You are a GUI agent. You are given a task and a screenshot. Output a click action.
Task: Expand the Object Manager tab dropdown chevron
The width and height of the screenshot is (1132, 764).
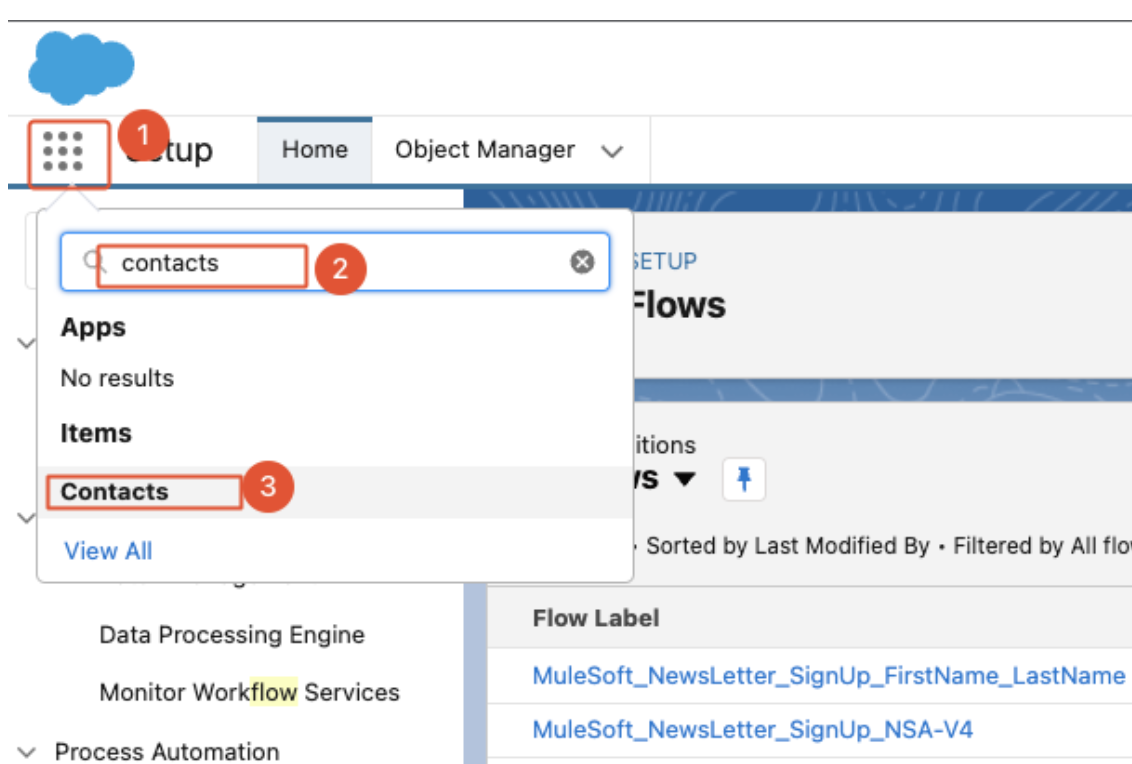click(x=612, y=152)
